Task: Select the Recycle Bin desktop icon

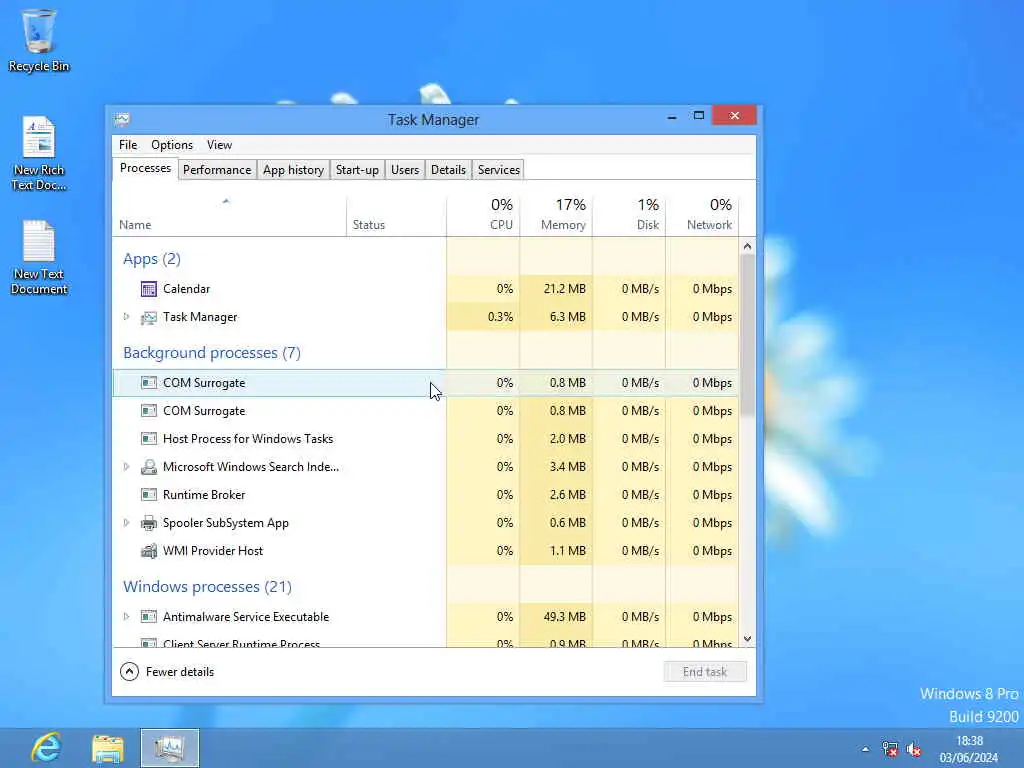Action: [39, 40]
